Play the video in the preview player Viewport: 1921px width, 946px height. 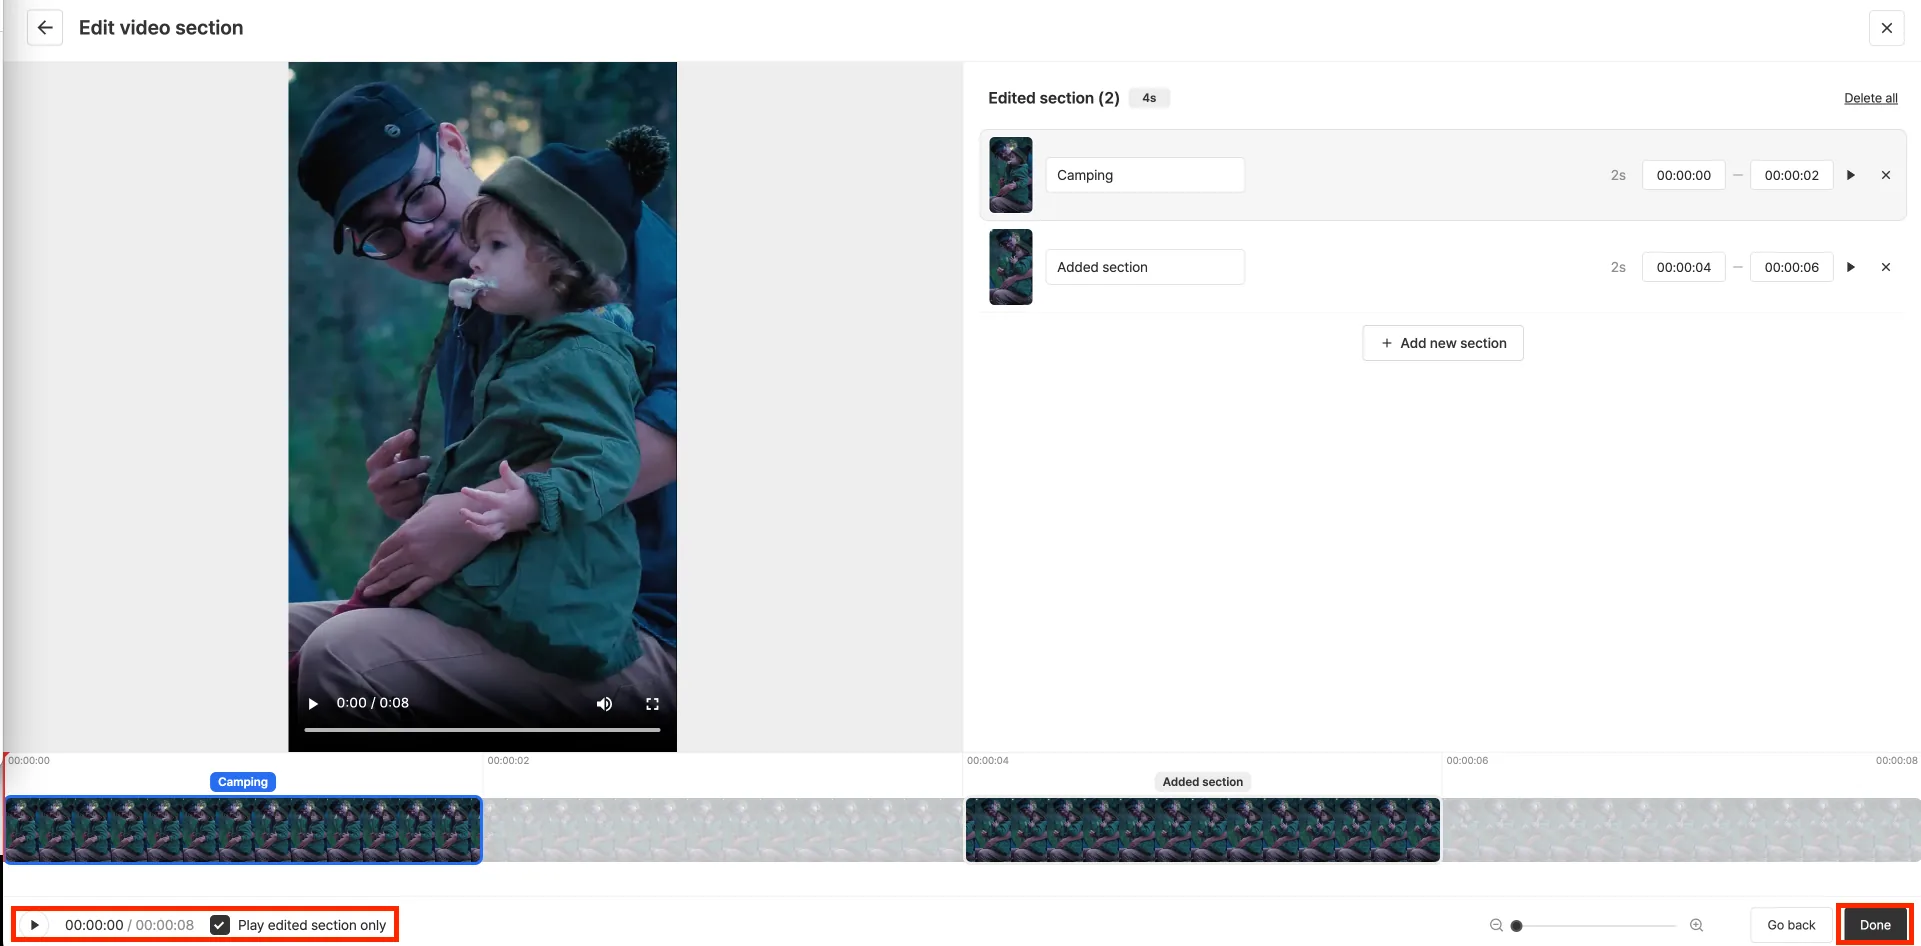pos(313,704)
